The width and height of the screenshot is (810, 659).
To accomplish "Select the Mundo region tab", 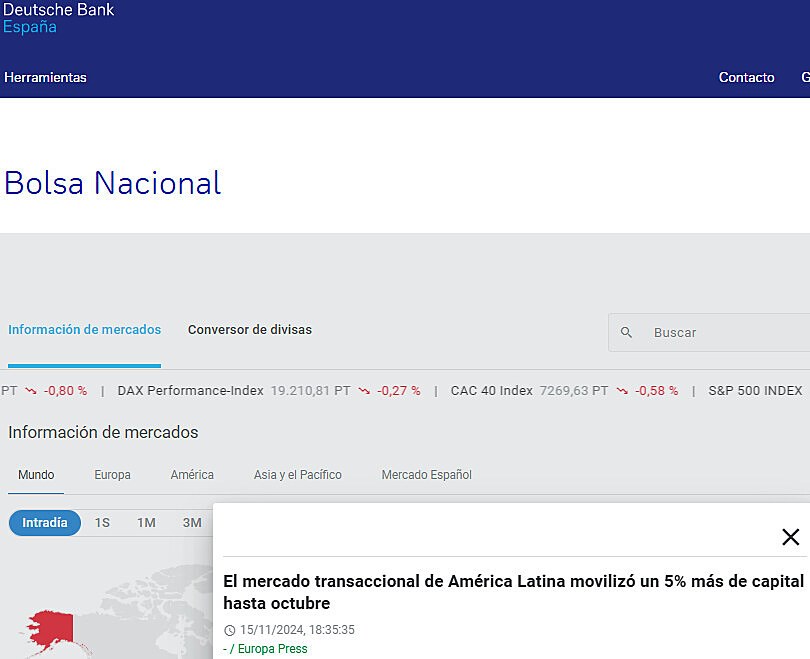I will [36, 475].
